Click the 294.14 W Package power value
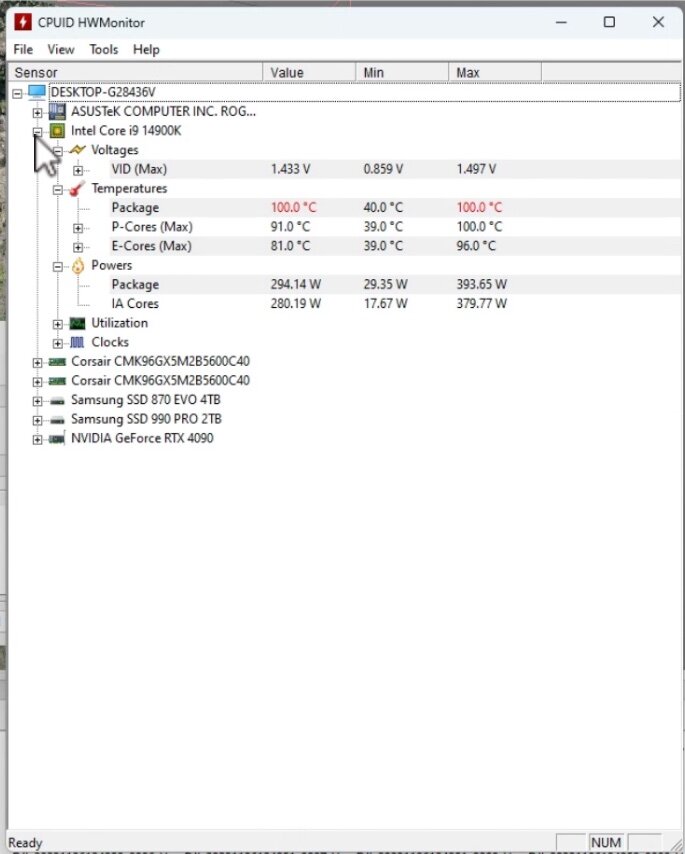The height and width of the screenshot is (854, 685). [x=296, y=284]
